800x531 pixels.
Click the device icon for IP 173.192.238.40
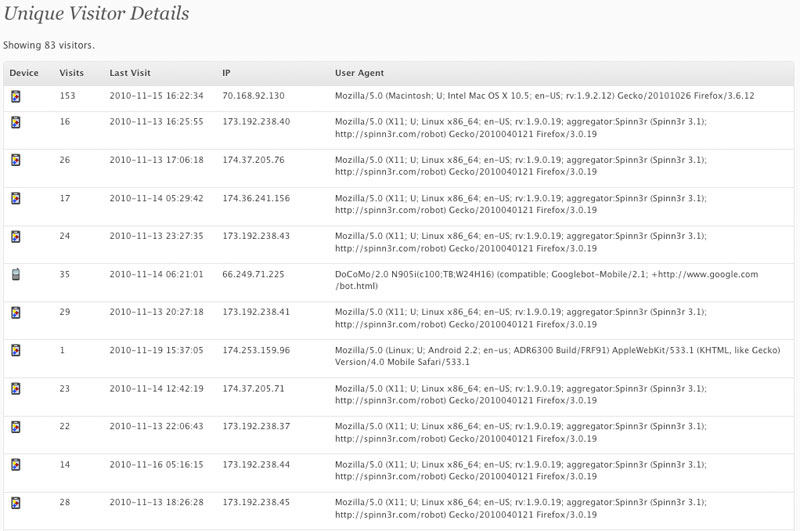pyautogui.click(x=16, y=122)
